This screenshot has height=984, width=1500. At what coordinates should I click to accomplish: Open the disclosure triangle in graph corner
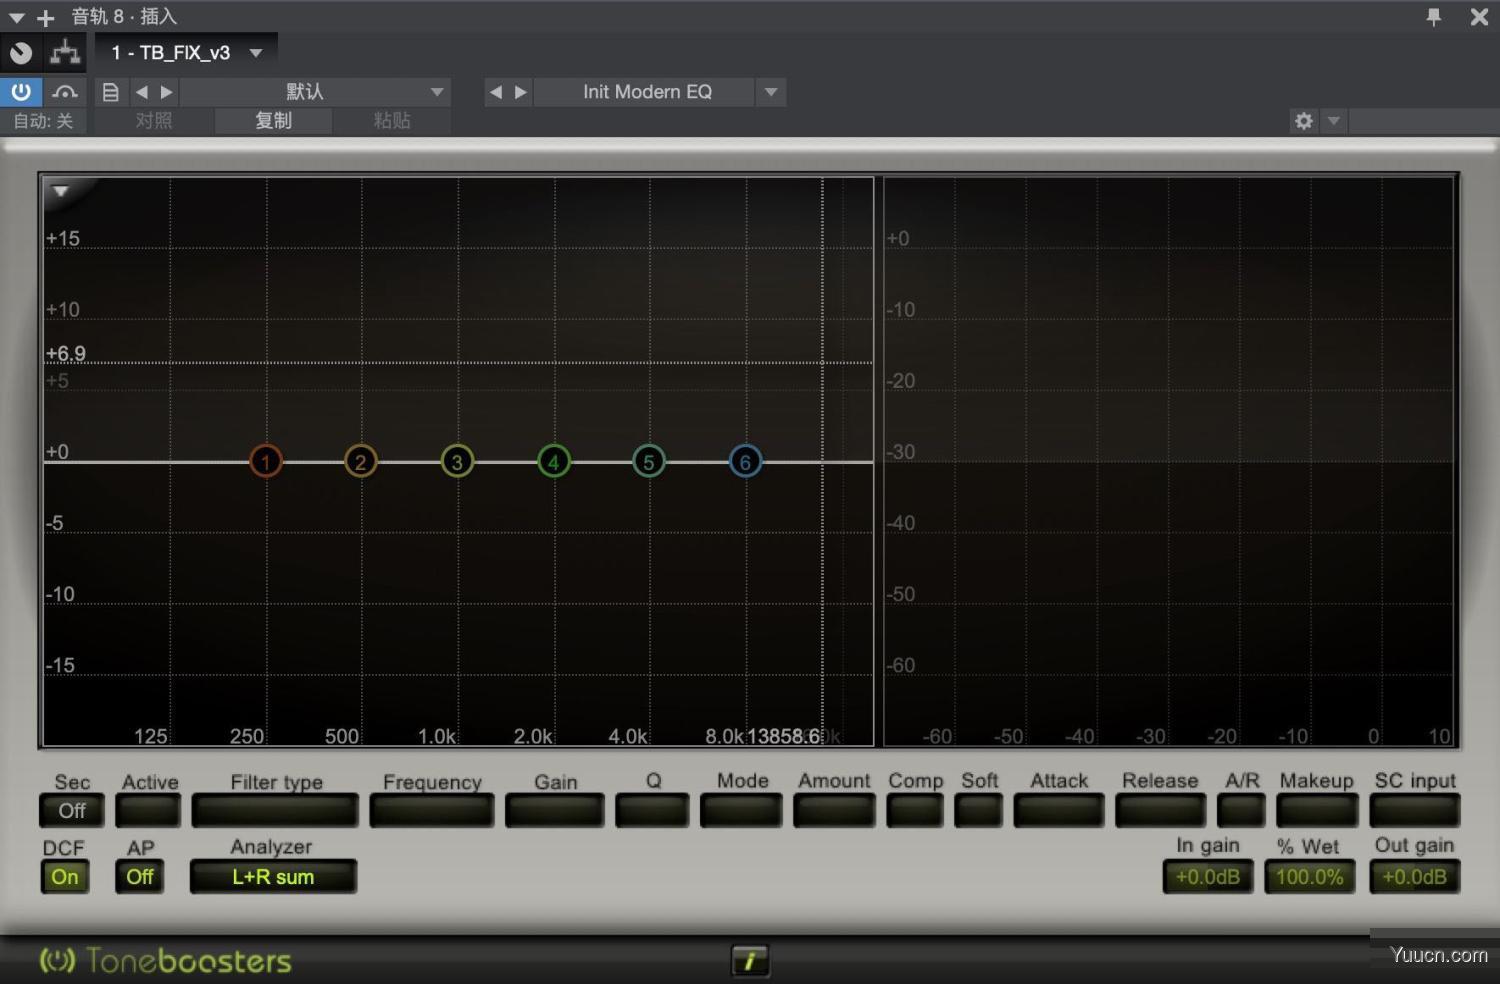(x=61, y=191)
